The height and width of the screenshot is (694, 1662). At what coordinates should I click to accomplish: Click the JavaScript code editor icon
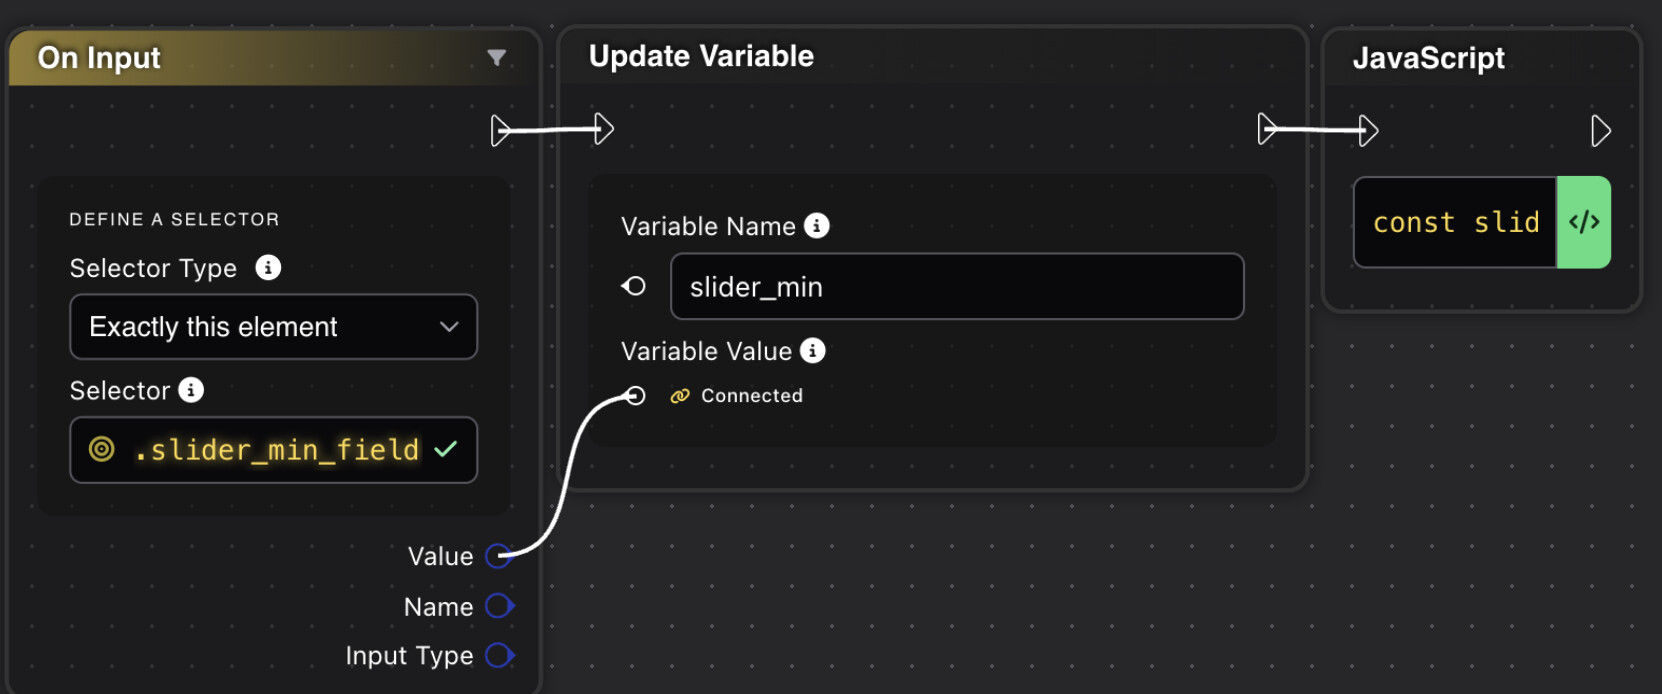[x=1584, y=222]
